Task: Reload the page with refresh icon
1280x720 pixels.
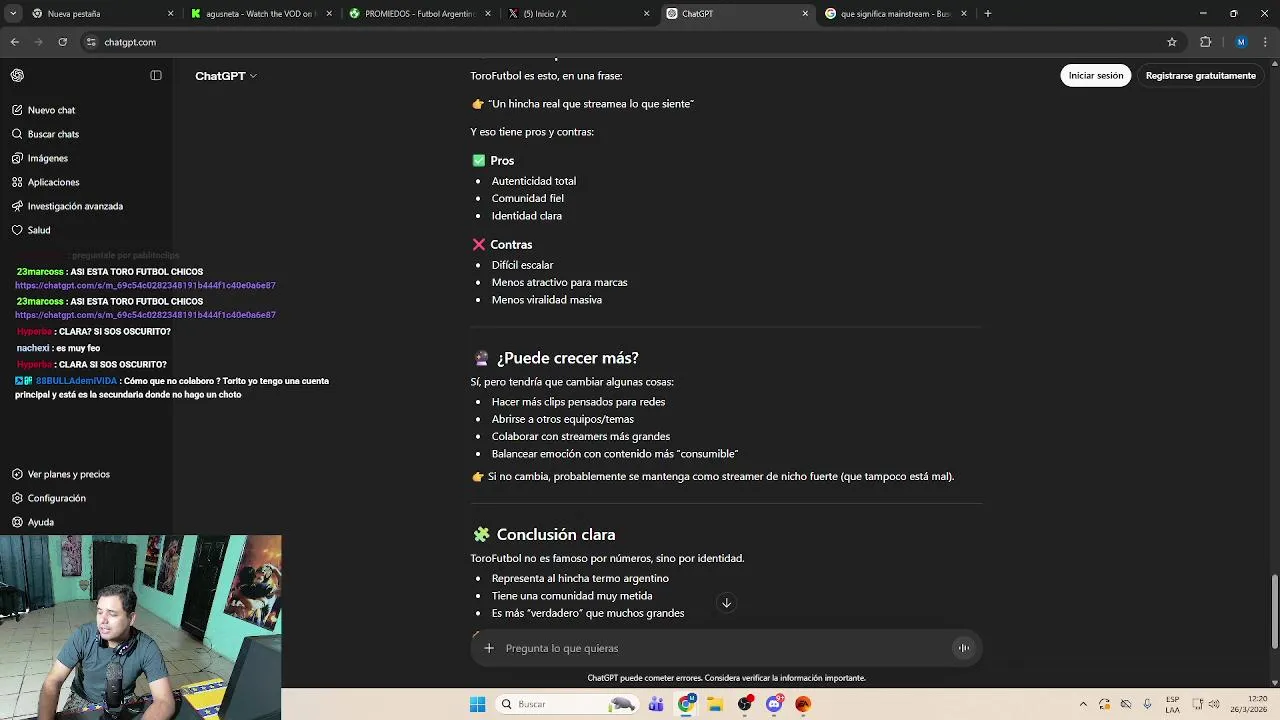Action: [62, 42]
